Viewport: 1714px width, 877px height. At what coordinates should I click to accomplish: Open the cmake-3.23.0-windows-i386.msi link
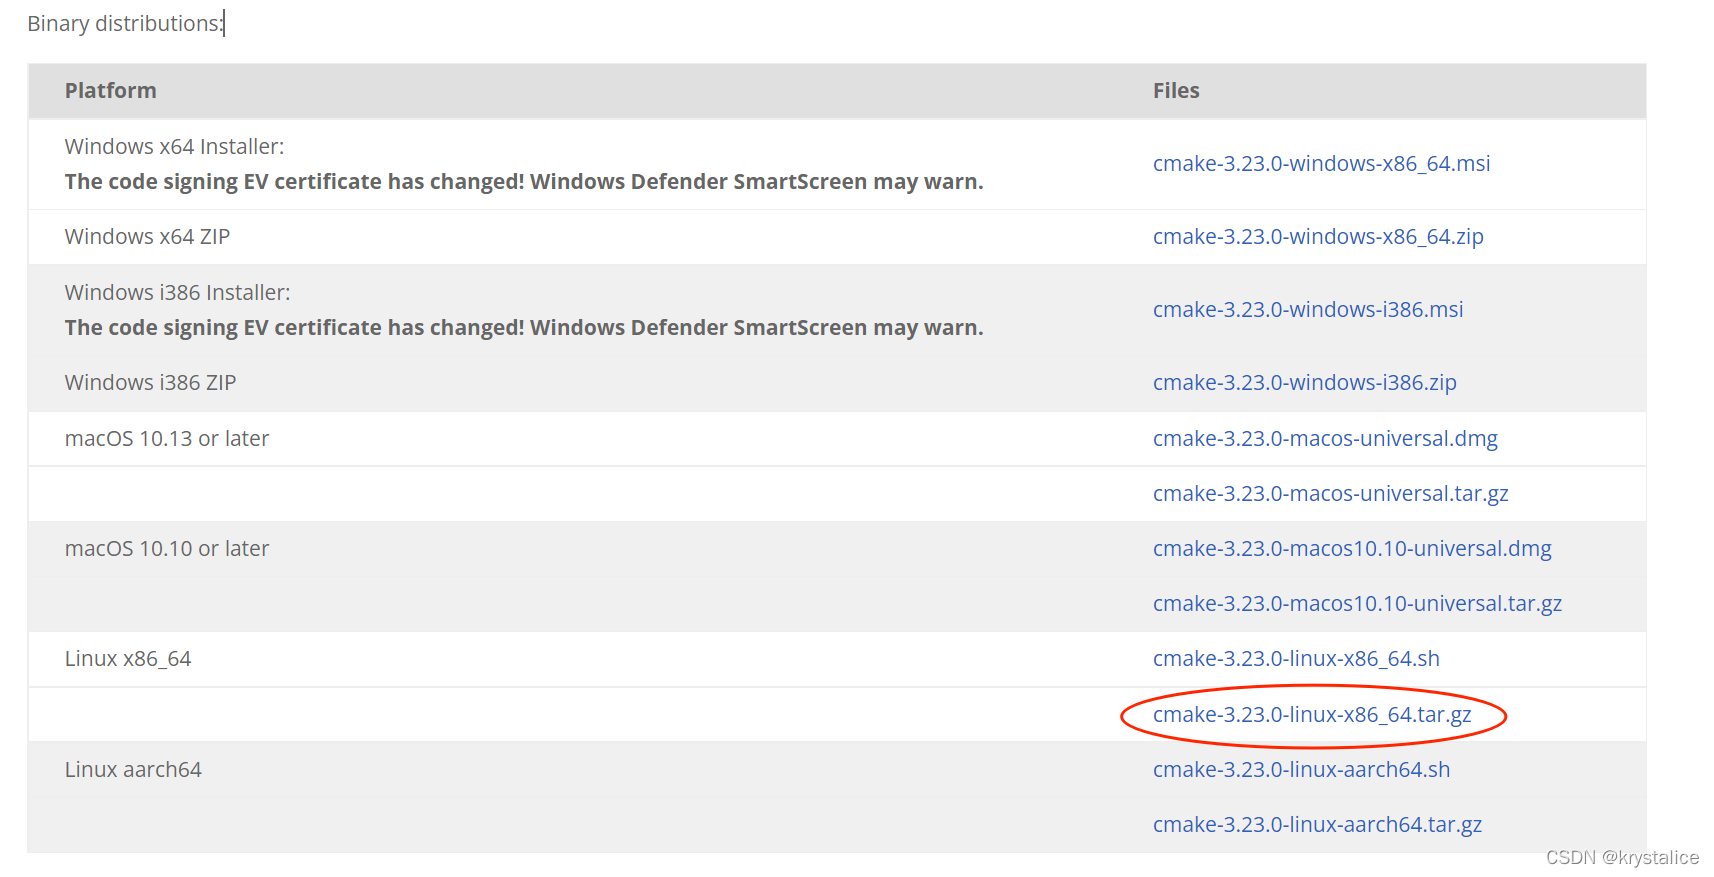(1308, 310)
